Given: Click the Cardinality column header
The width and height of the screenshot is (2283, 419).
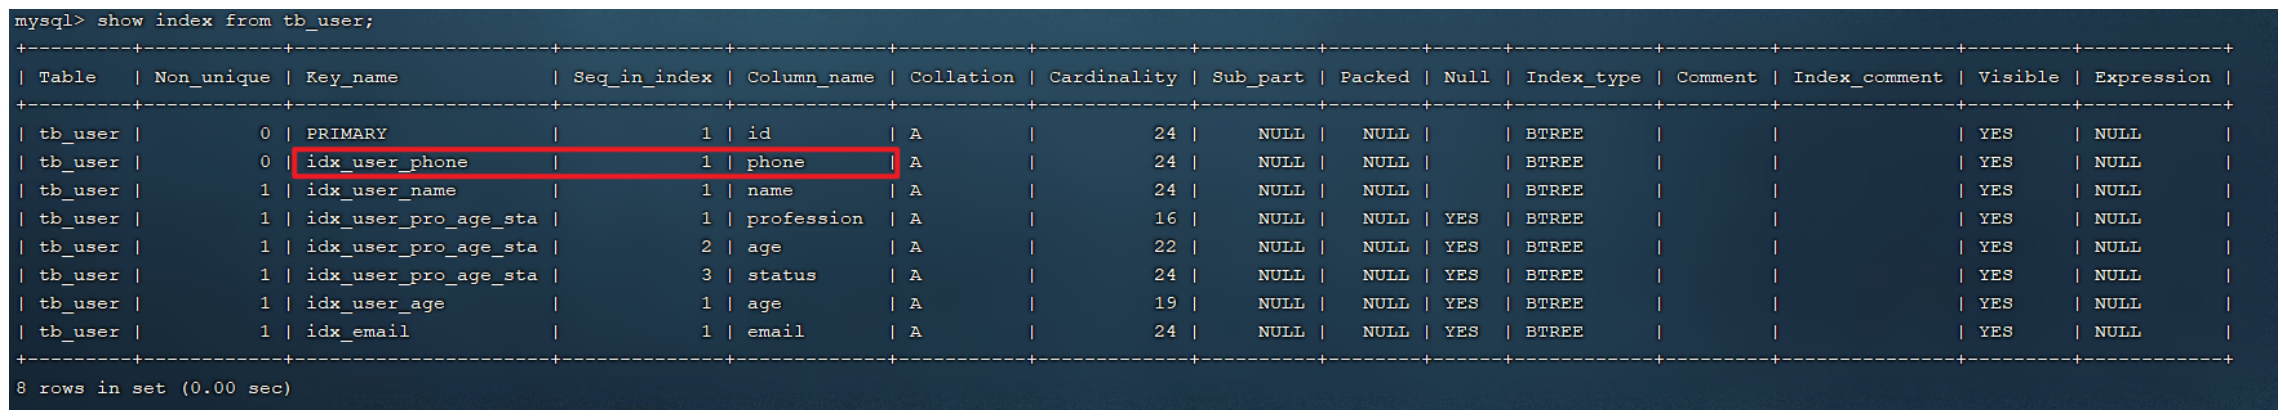Looking at the screenshot, I should [x=1112, y=77].
